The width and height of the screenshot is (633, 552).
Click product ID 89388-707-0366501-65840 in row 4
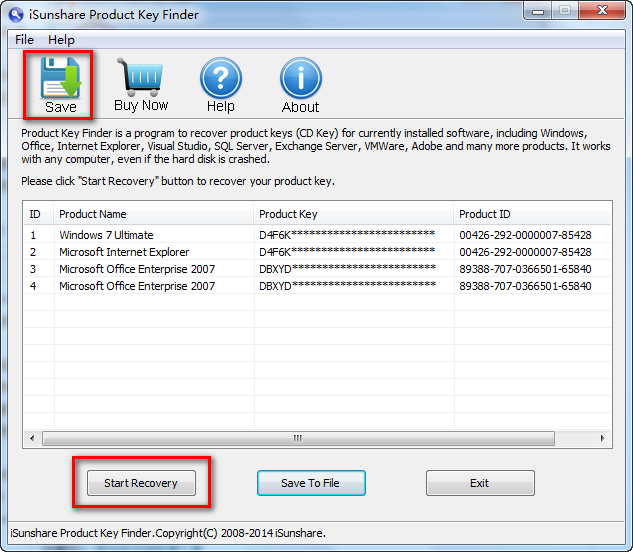[525, 286]
